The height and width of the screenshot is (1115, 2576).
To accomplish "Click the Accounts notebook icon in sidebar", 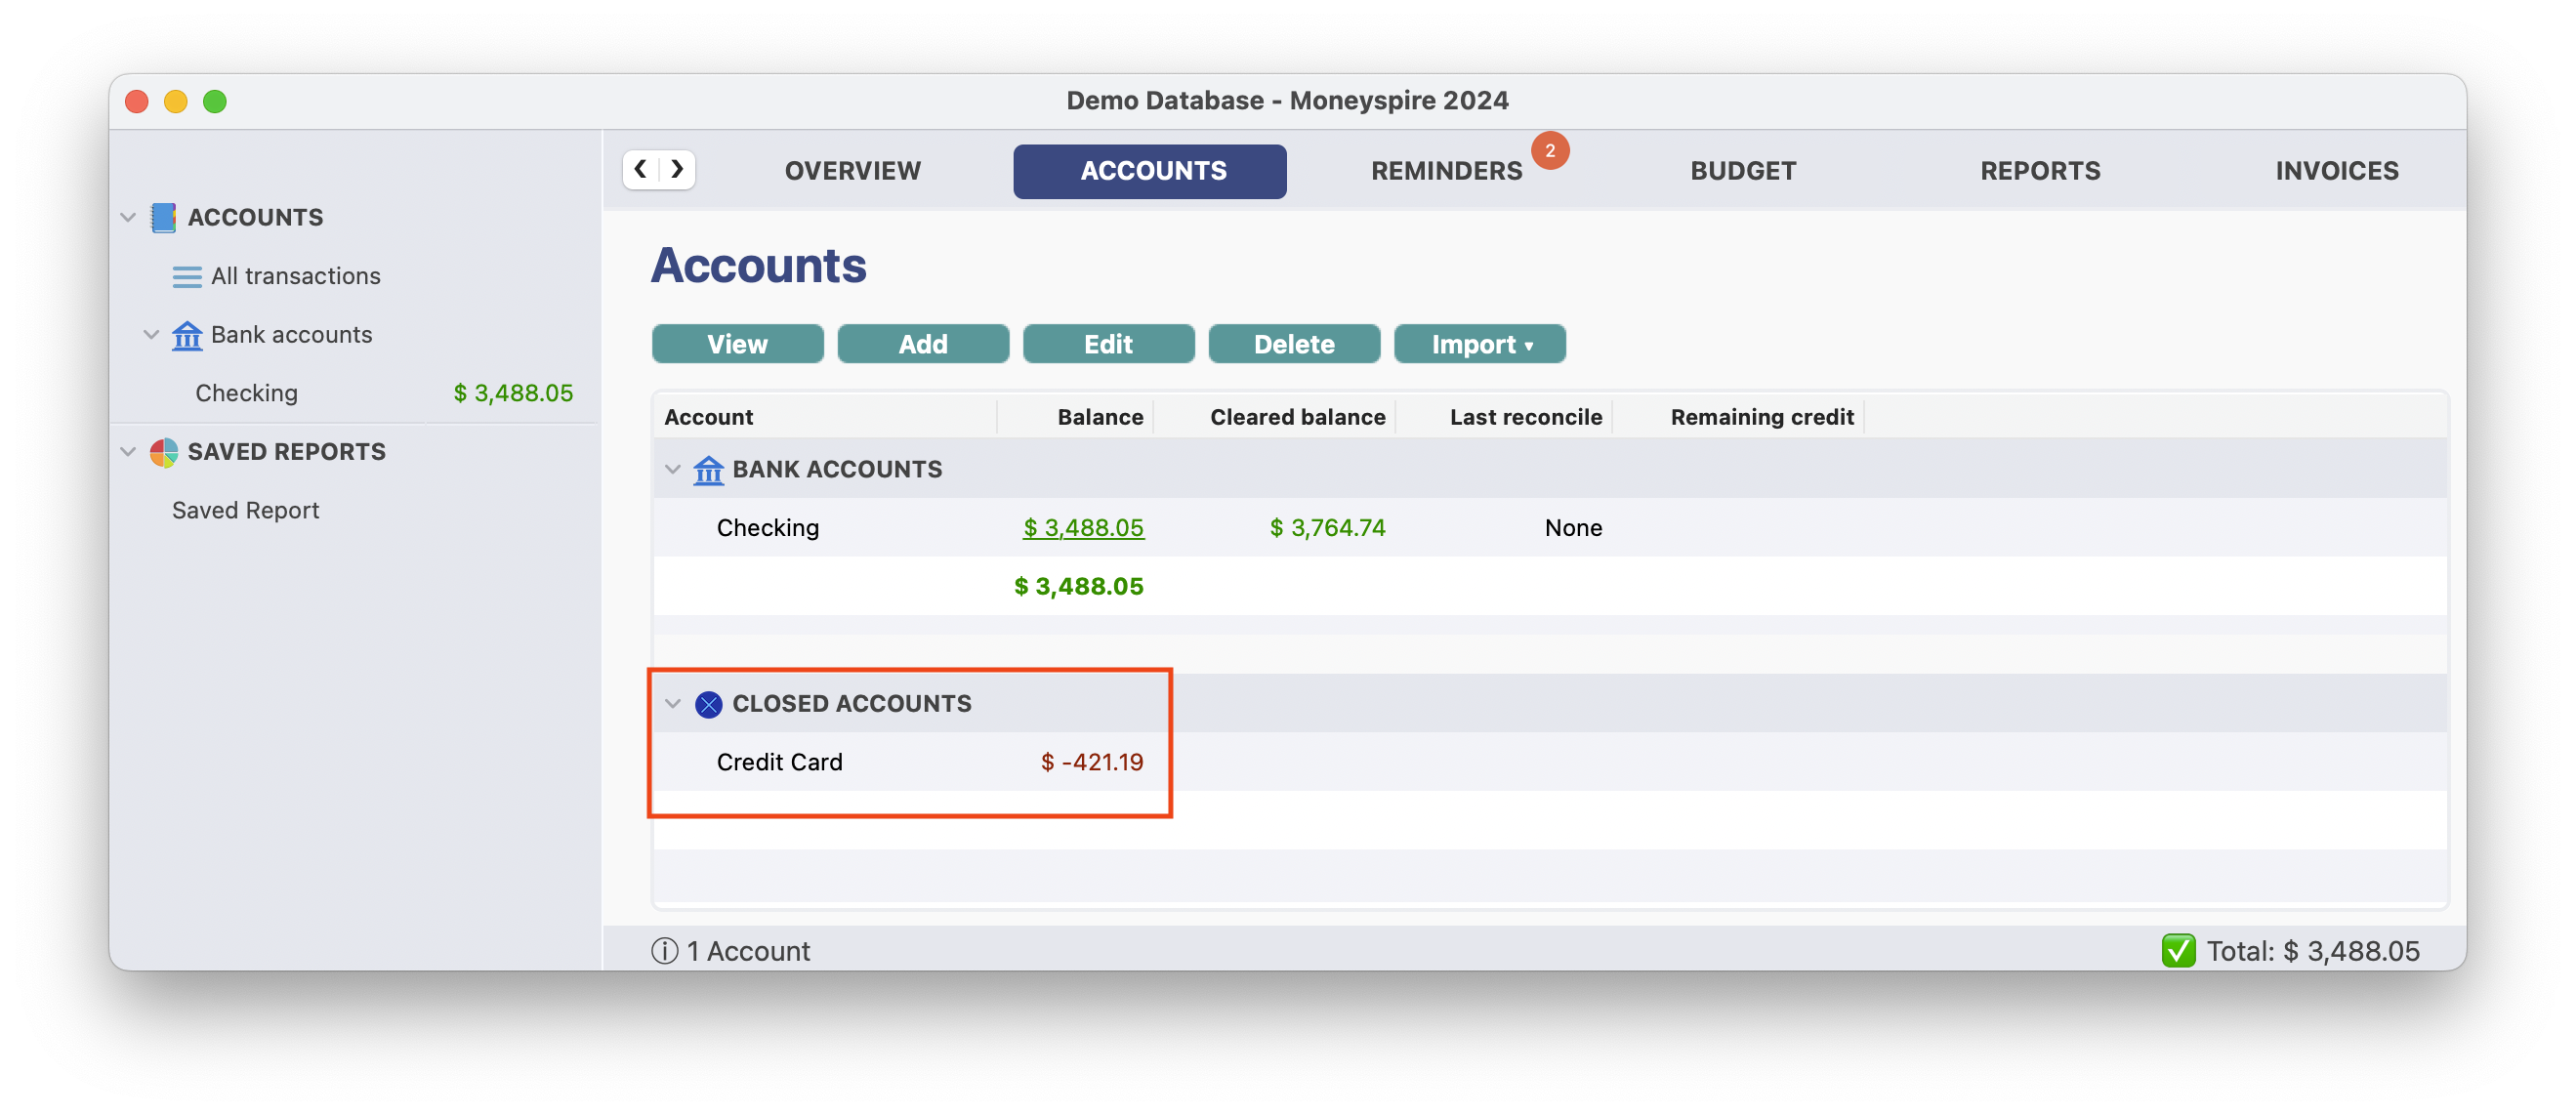I will tap(163, 217).
